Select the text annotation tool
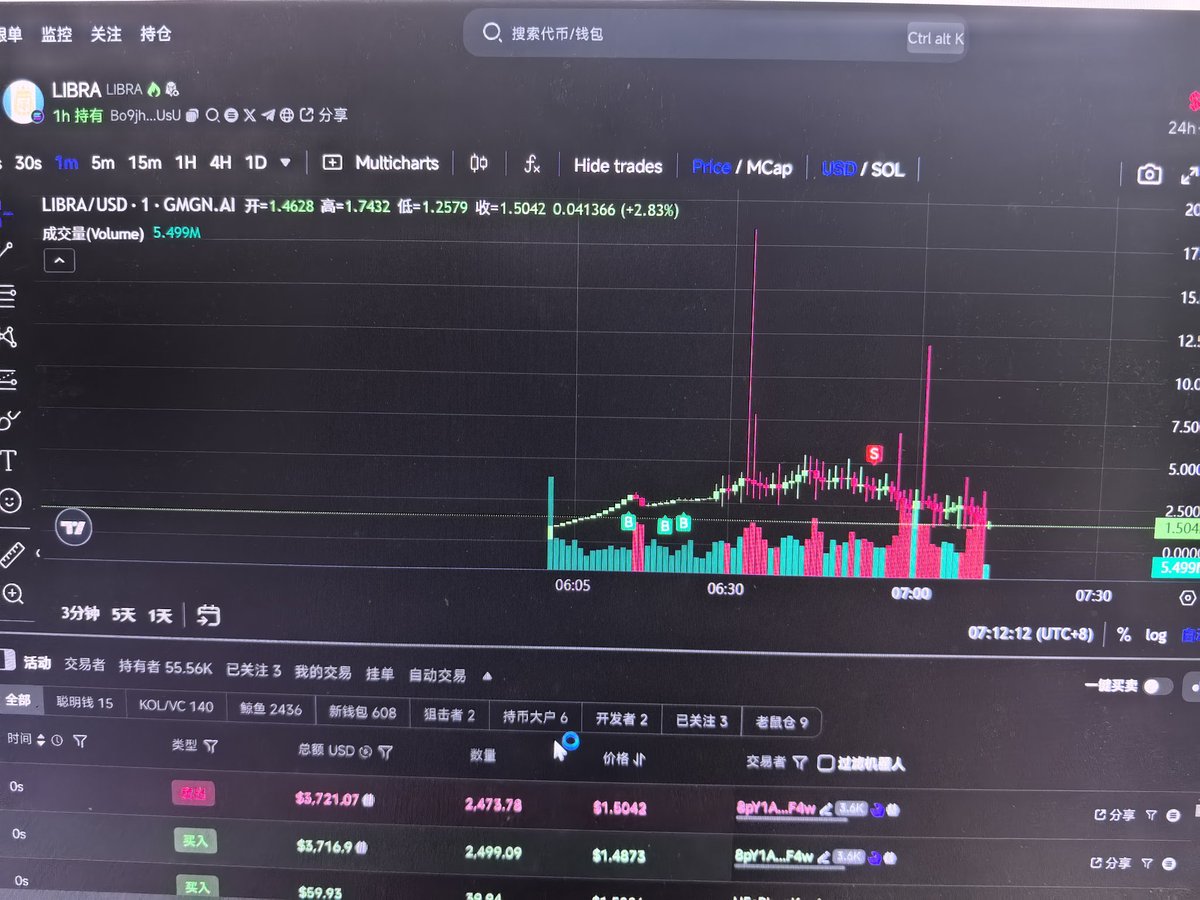This screenshot has width=1200, height=900. [9, 460]
